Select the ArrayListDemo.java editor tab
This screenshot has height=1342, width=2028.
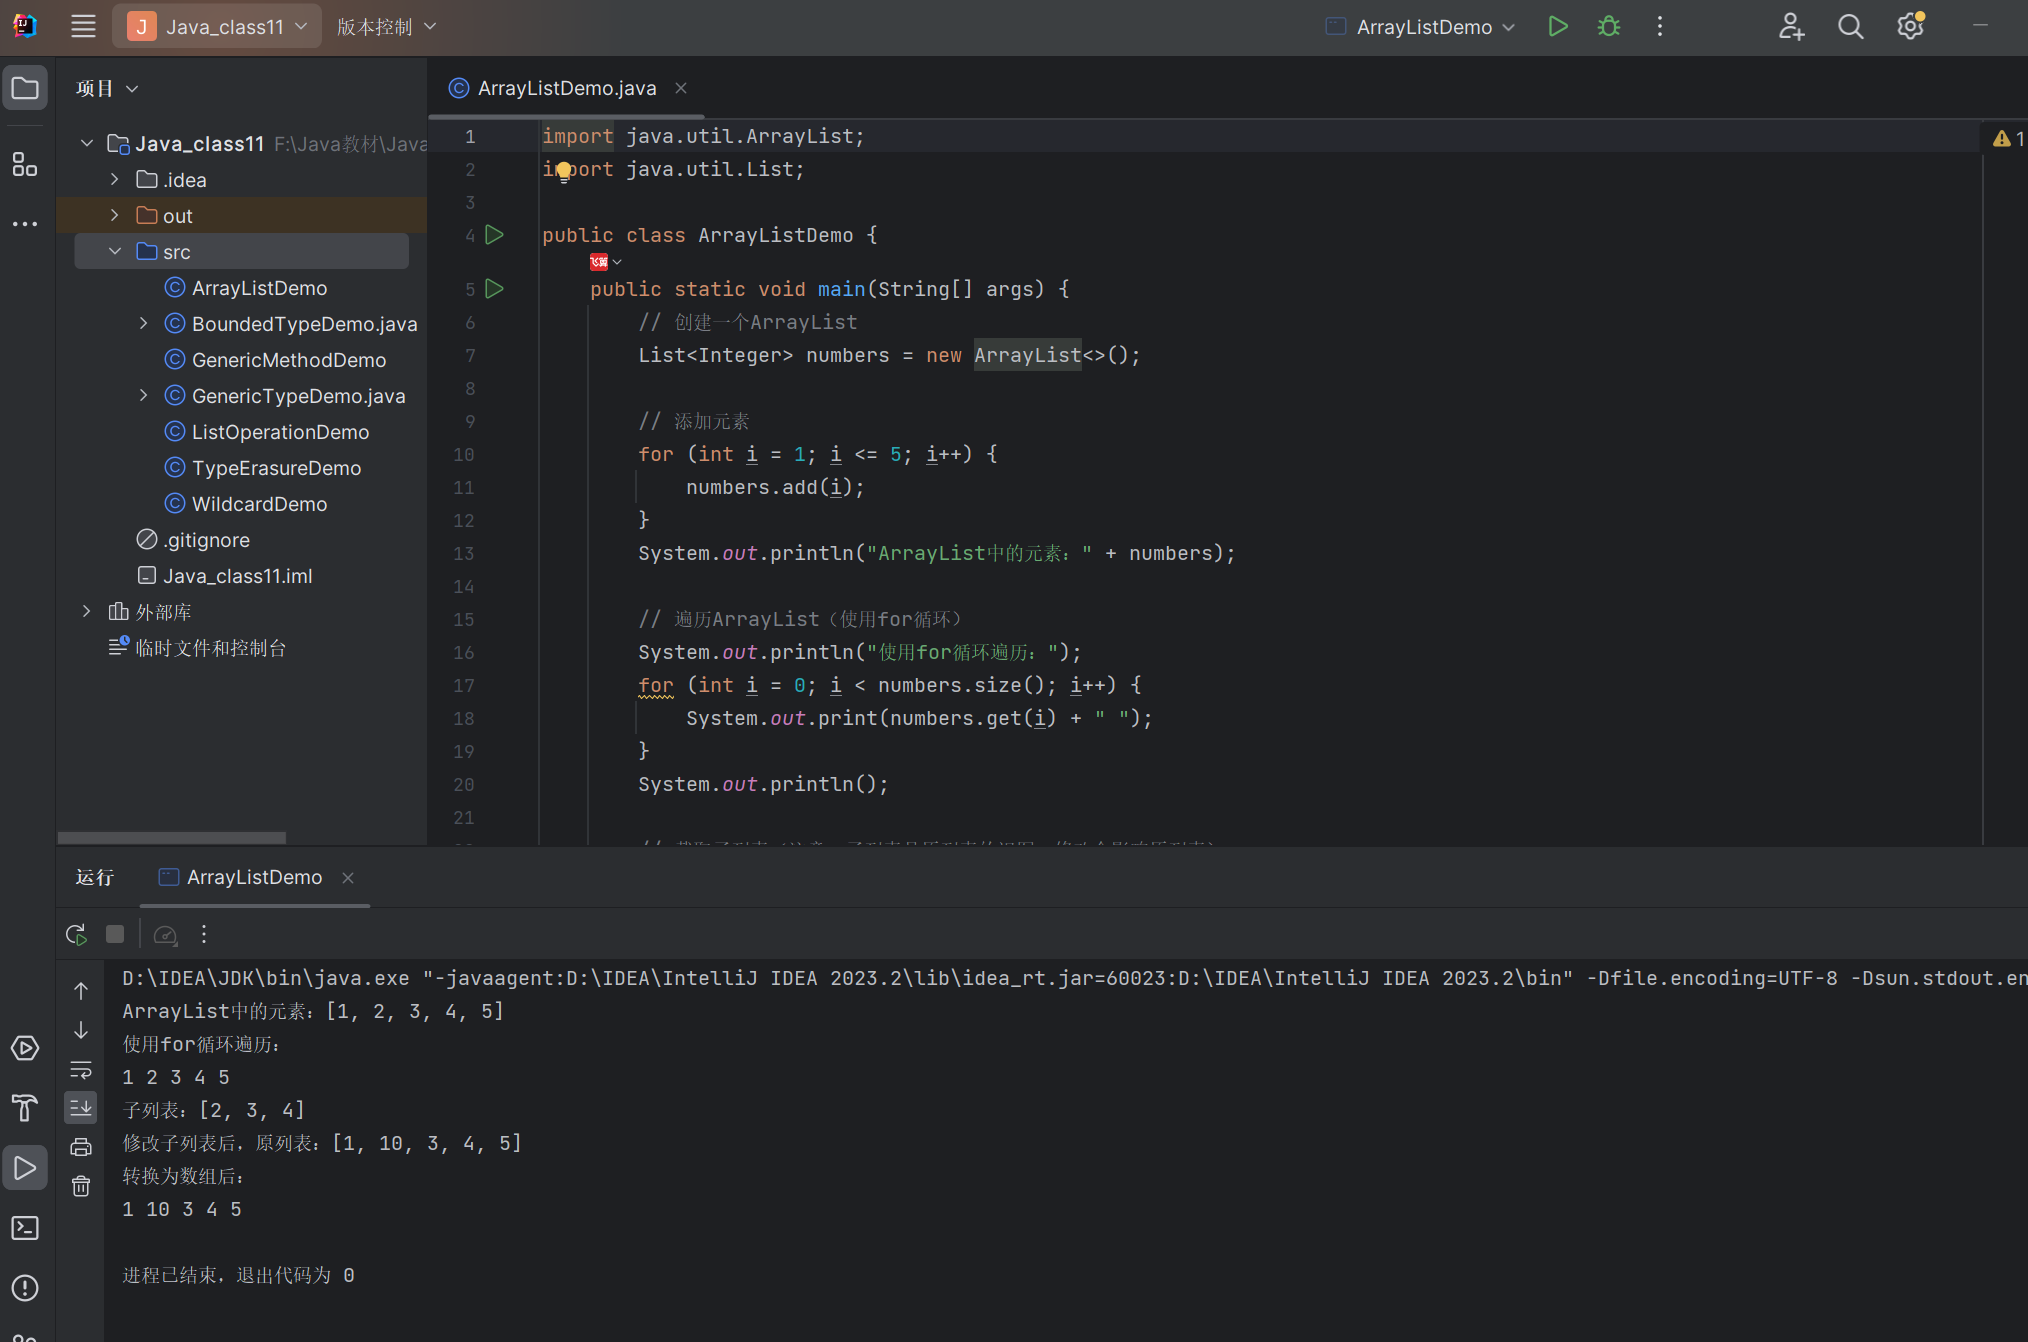[566, 88]
